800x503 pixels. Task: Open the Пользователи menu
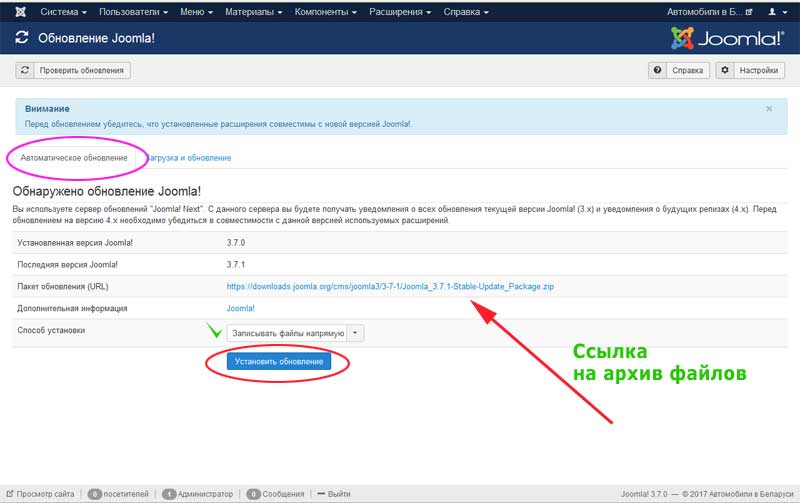133,12
